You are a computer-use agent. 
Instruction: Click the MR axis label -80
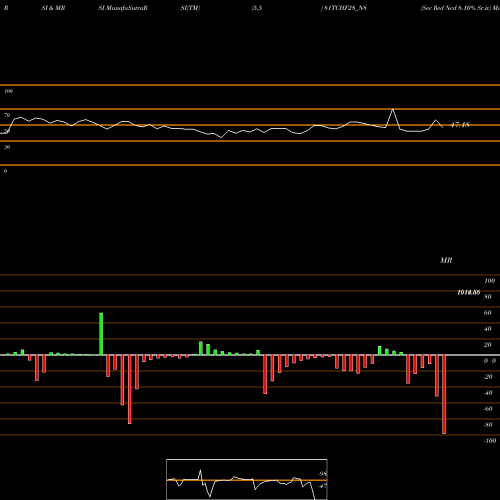point(488,425)
